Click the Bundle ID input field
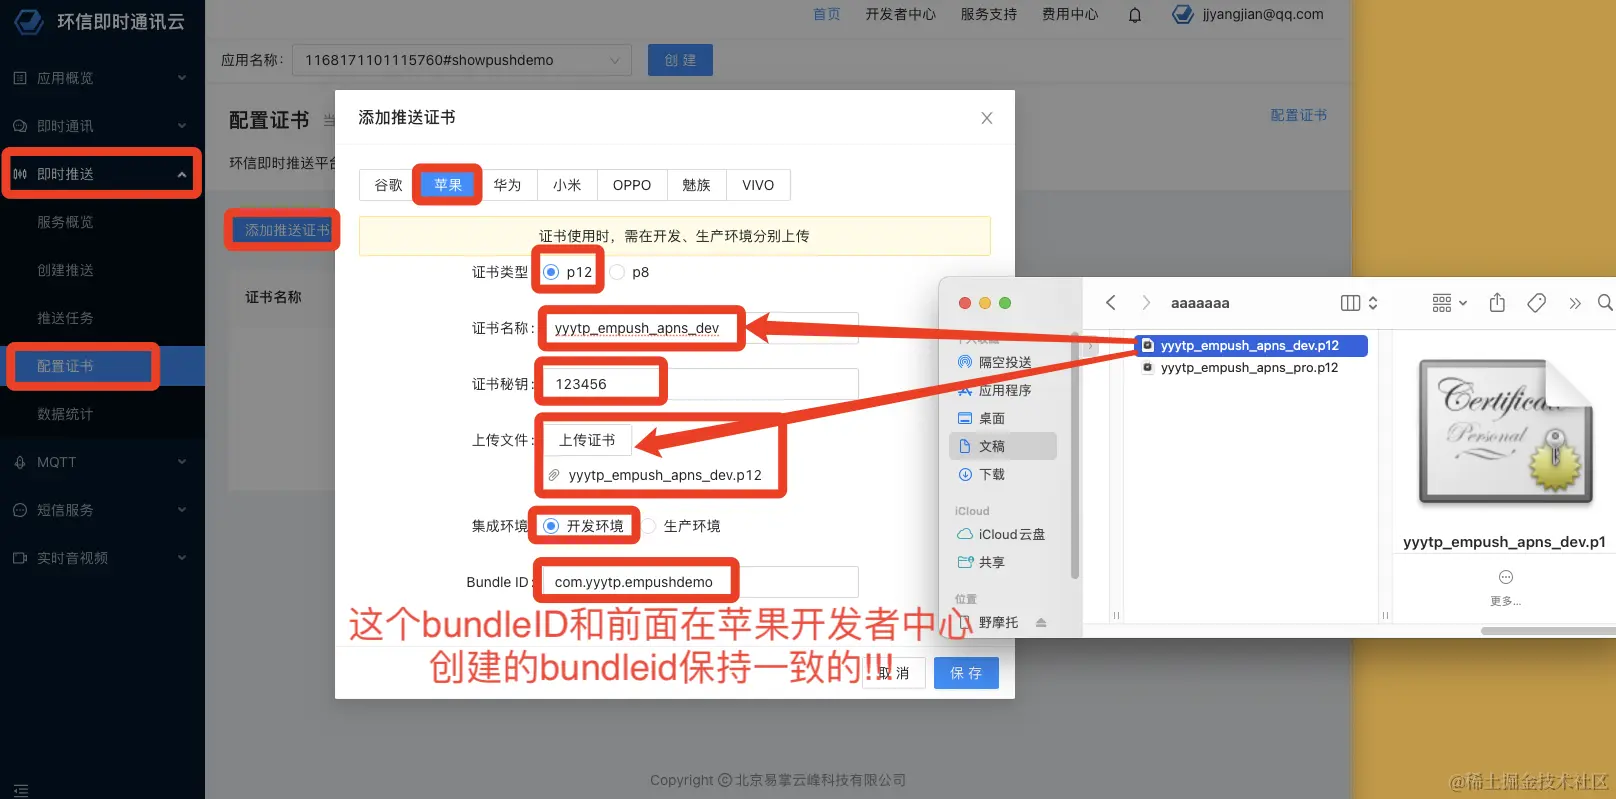Viewport: 1616px width, 799px height. (700, 582)
